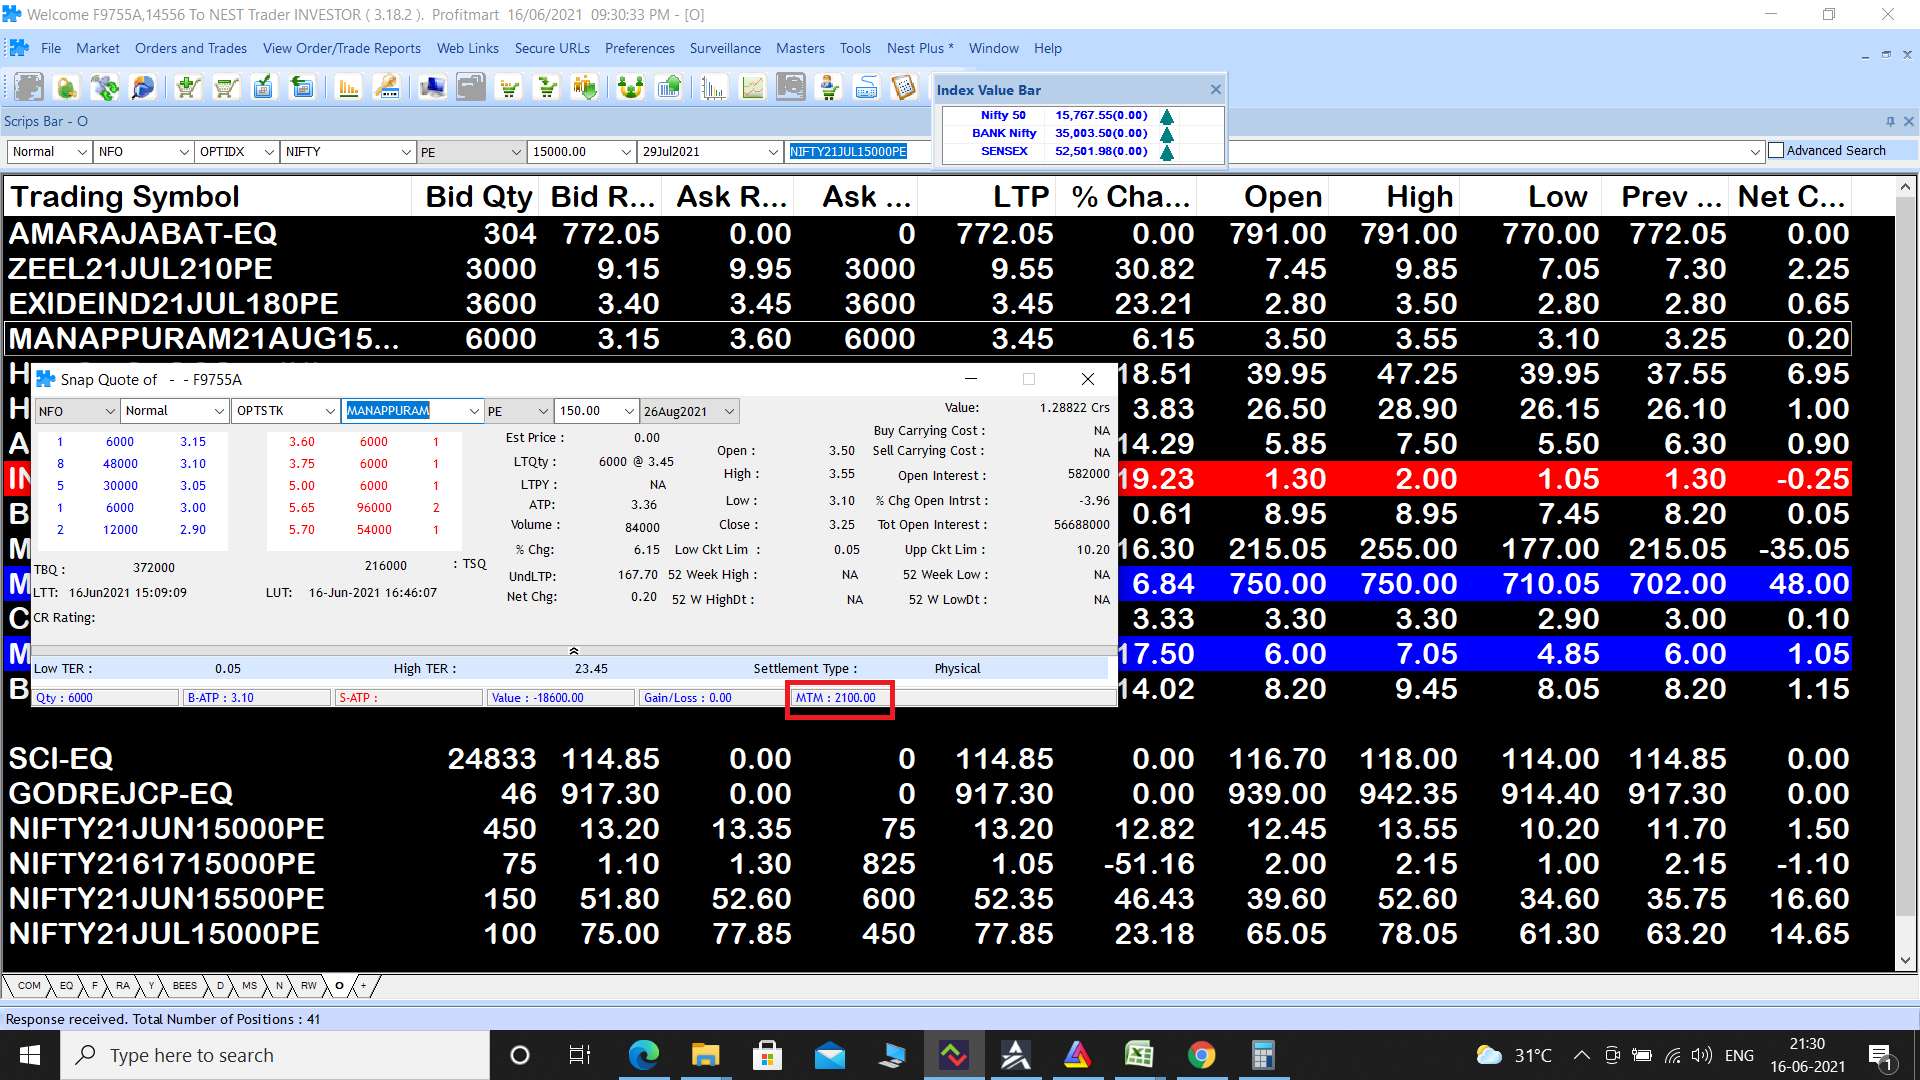The image size is (1920, 1080).
Task: Click the cart with orange dots icon
Action: point(510,88)
